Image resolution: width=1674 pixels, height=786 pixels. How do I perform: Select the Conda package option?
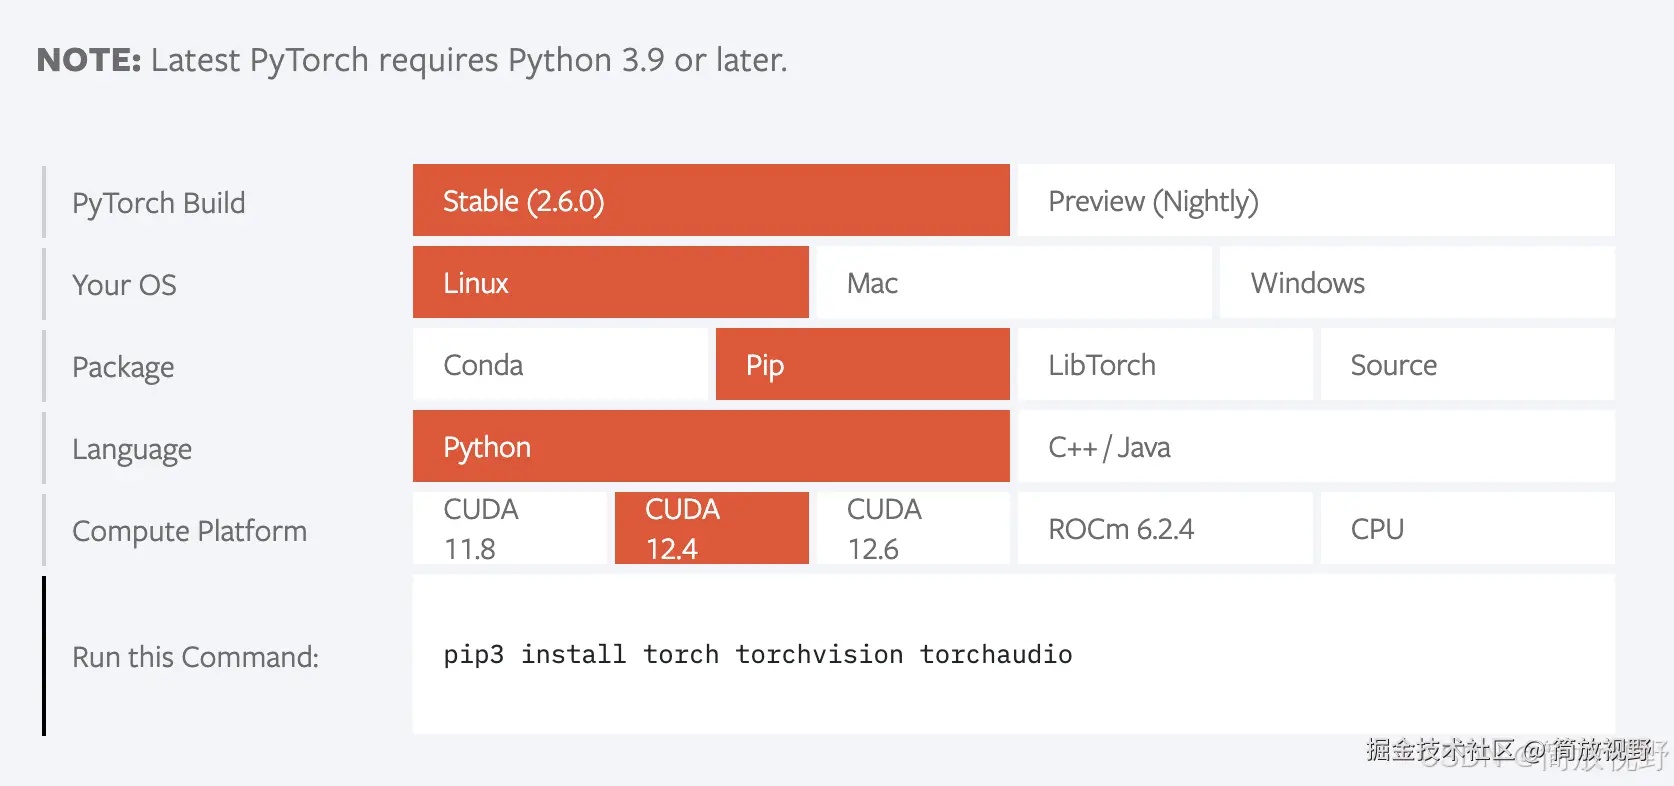click(560, 364)
